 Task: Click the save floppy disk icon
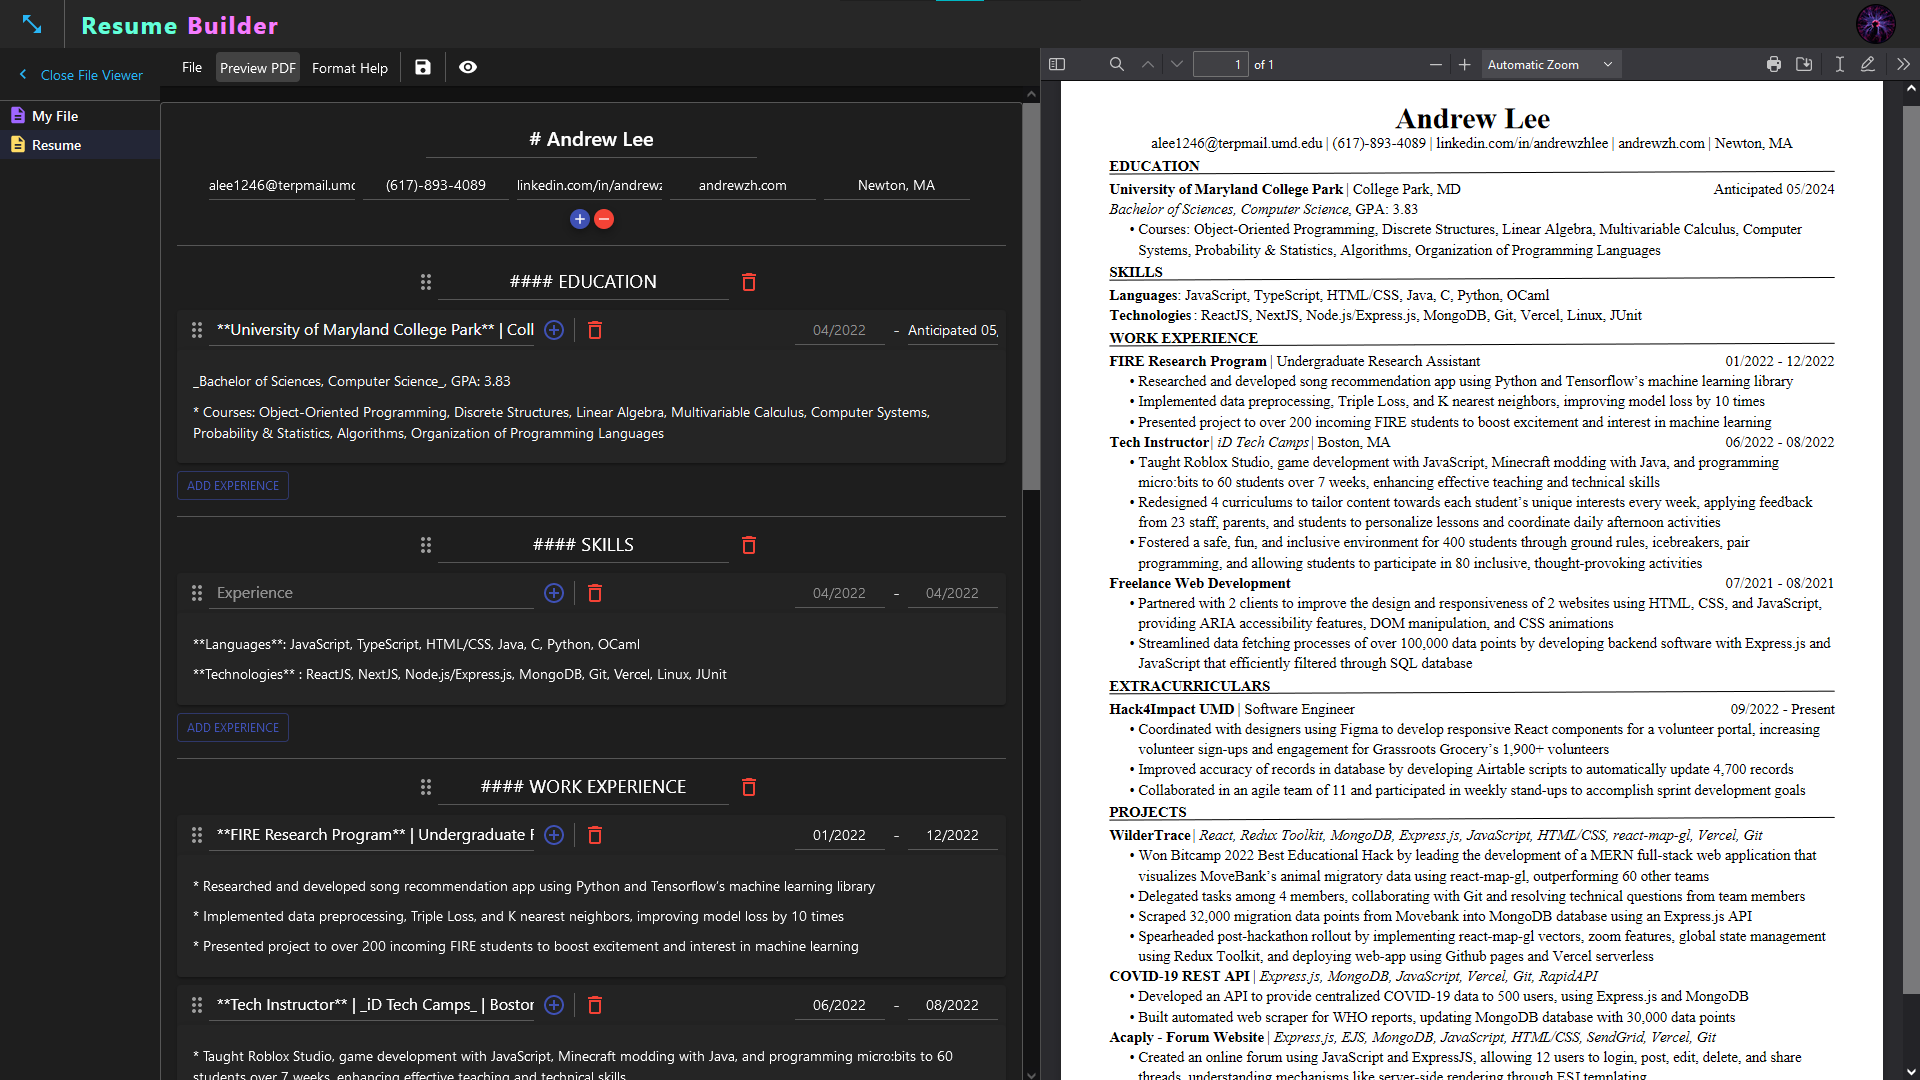click(423, 67)
